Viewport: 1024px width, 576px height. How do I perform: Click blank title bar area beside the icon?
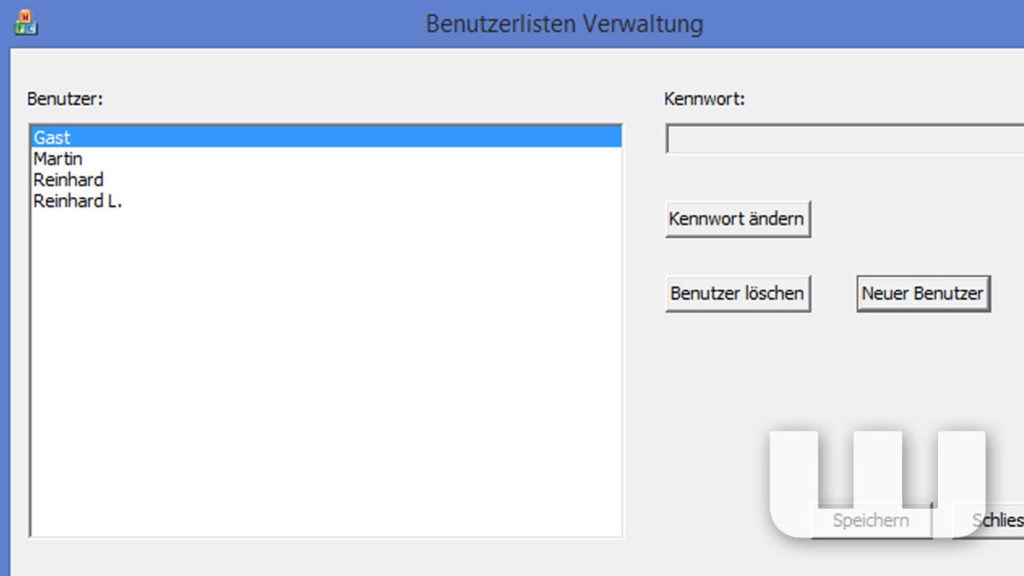click(229, 24)
